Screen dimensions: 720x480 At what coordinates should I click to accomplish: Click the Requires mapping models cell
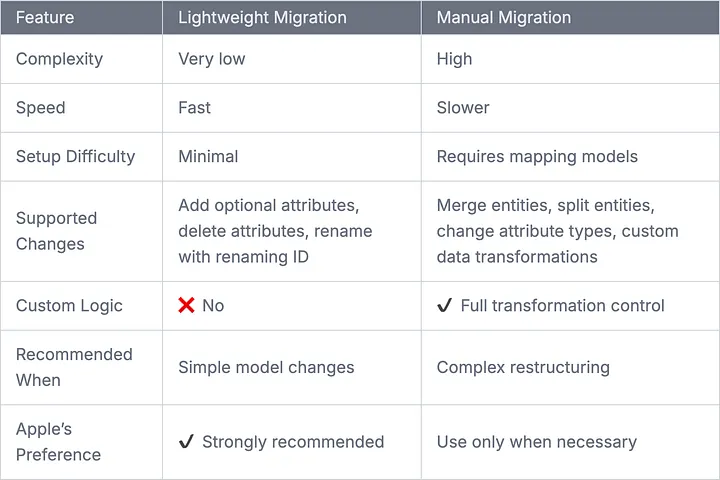pyautogui.click(x=537, y=156)
